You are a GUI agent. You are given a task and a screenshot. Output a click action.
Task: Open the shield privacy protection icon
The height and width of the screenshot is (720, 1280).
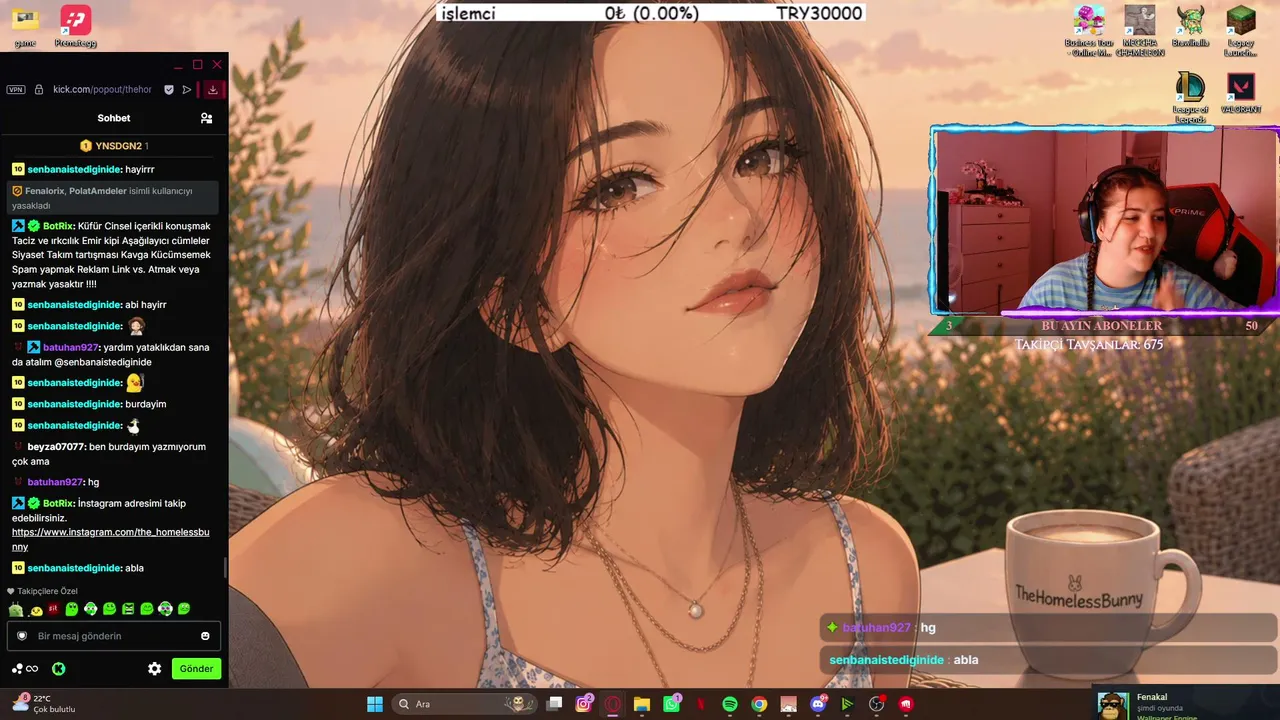pyautogui.click(x=169, y=89)
